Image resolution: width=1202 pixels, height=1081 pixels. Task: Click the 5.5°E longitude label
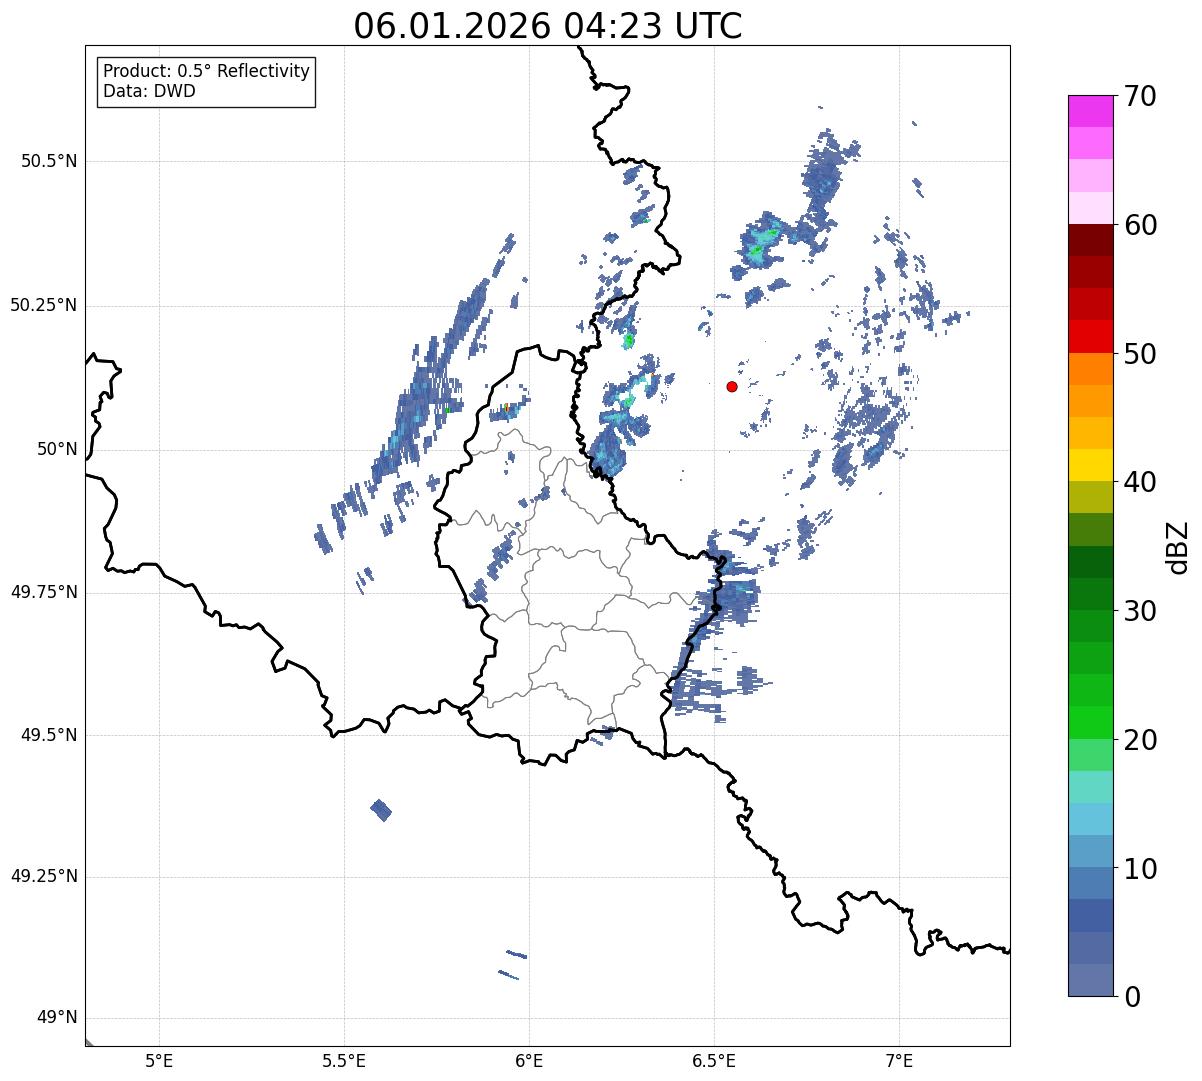pos(344,1060)
